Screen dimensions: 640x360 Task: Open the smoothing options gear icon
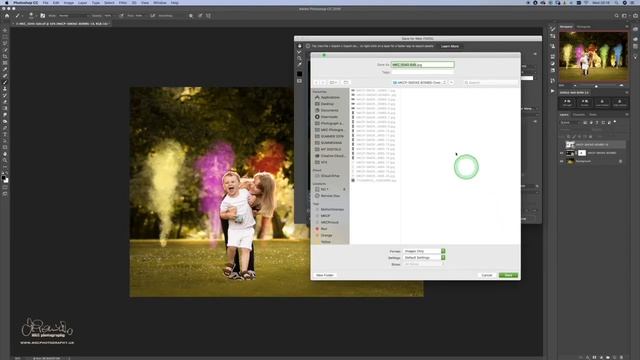[x=191, y=16]
